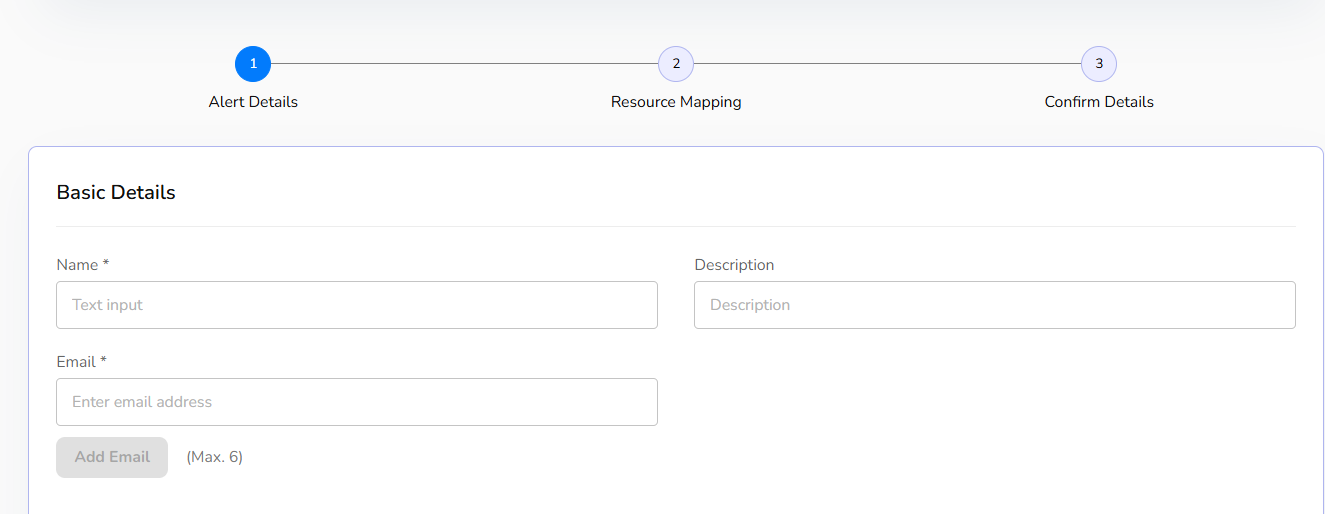Viewport: 1325px width, 514px height.
Task: Click into the Description input field
Action: (x=994, y=305)
